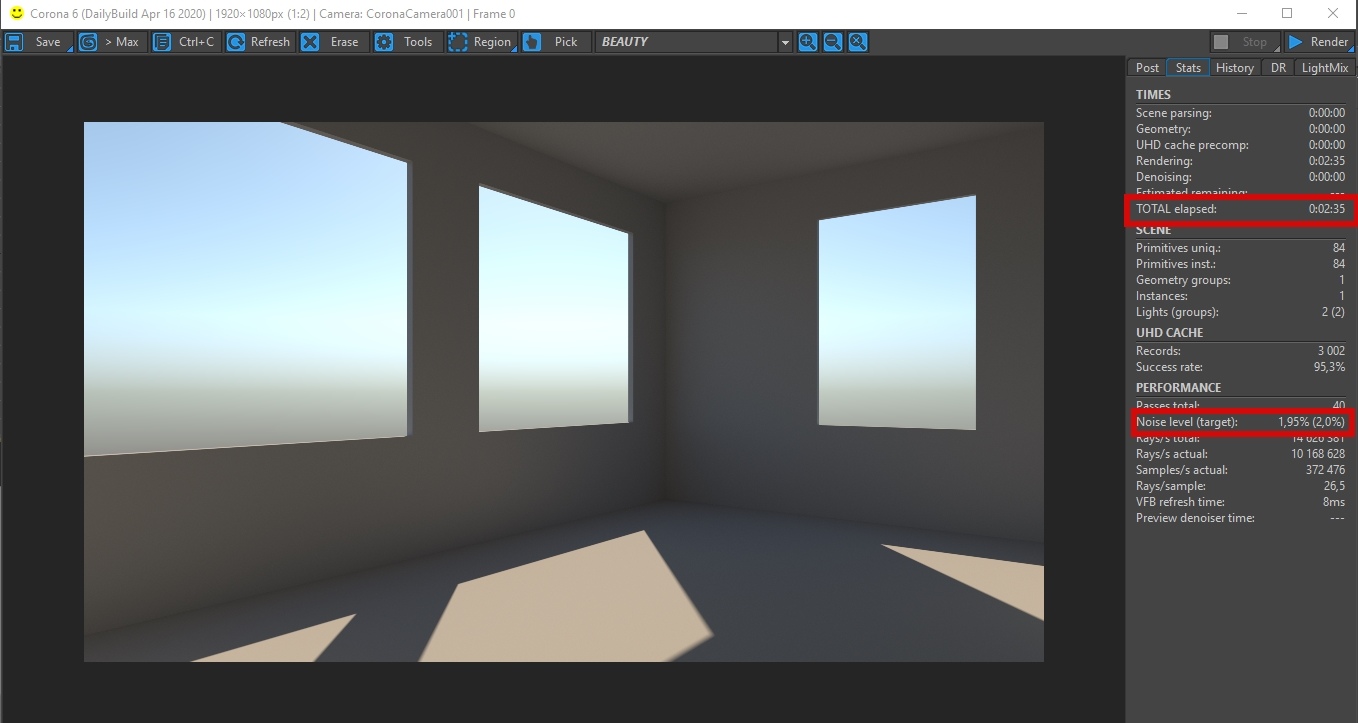Click the Refresh icon in the toolbar
Screen dimensions: 1358x723
coord(236,42)
